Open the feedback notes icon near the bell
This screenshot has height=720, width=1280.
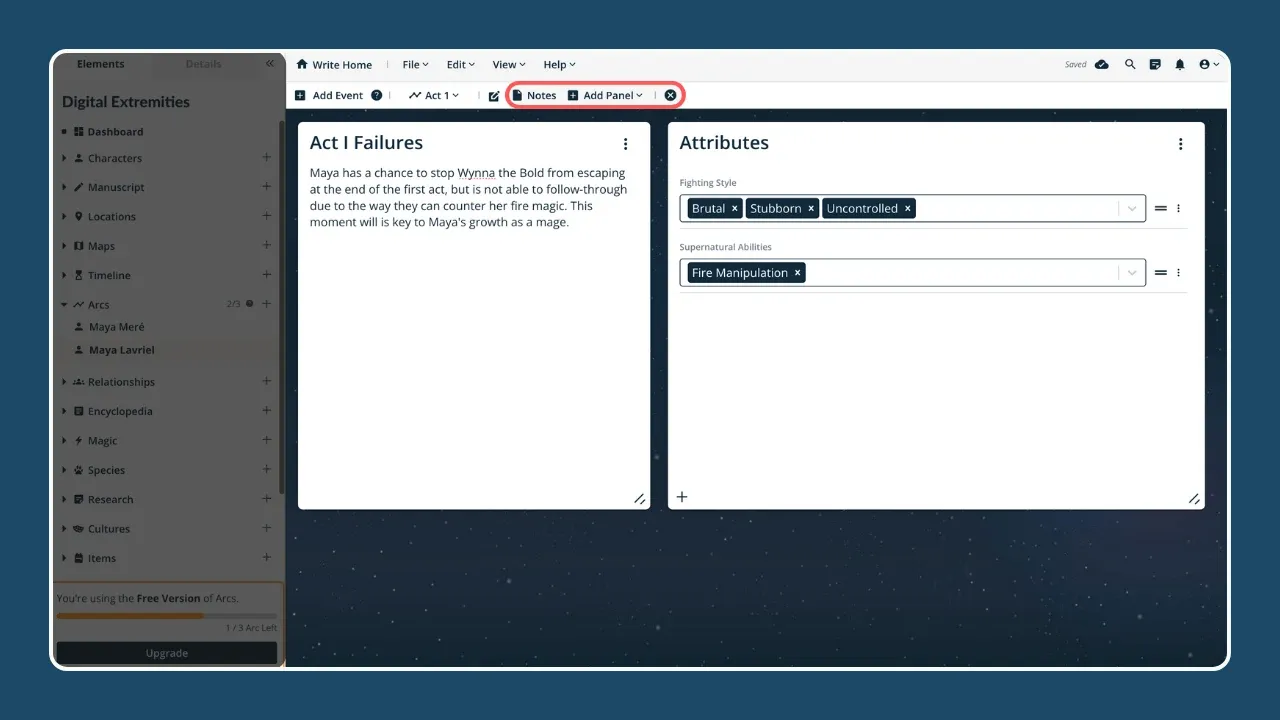point(1154,64)
